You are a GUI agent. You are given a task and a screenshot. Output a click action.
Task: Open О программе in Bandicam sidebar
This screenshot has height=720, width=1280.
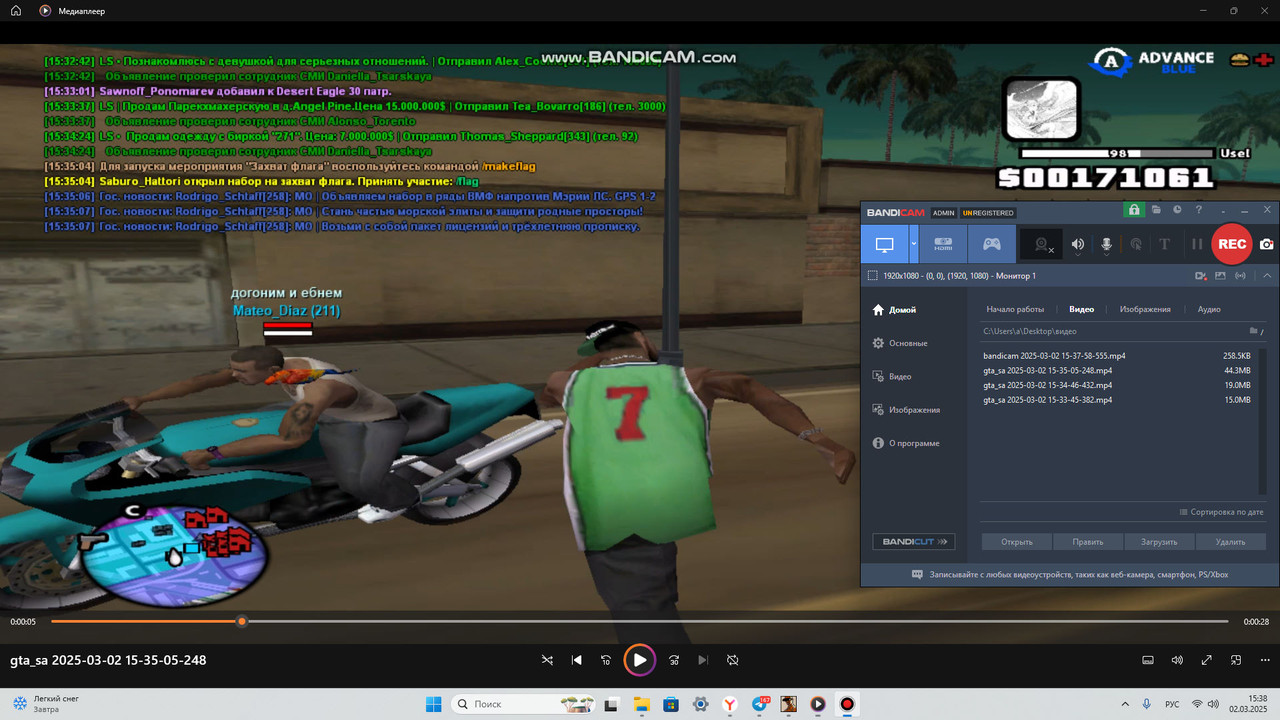(x=905, y=443)
